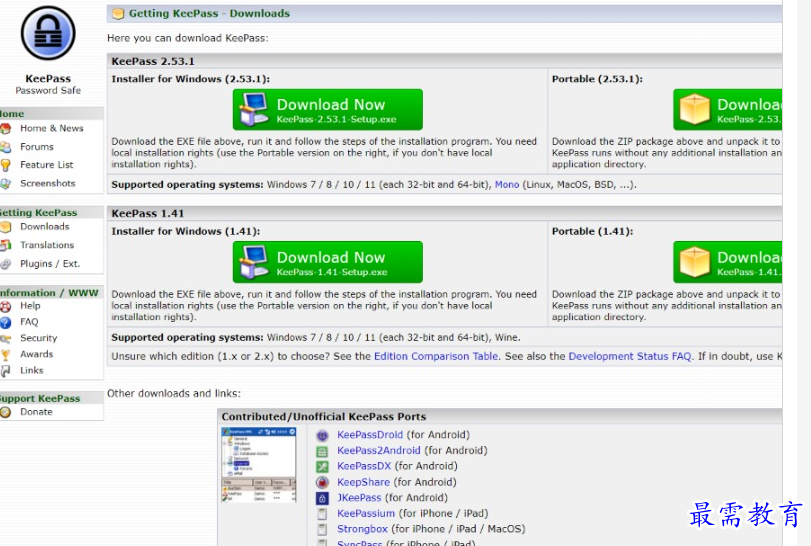Open the Help page
Viewport: 811px width, 546px height.
tap(30, 306)
